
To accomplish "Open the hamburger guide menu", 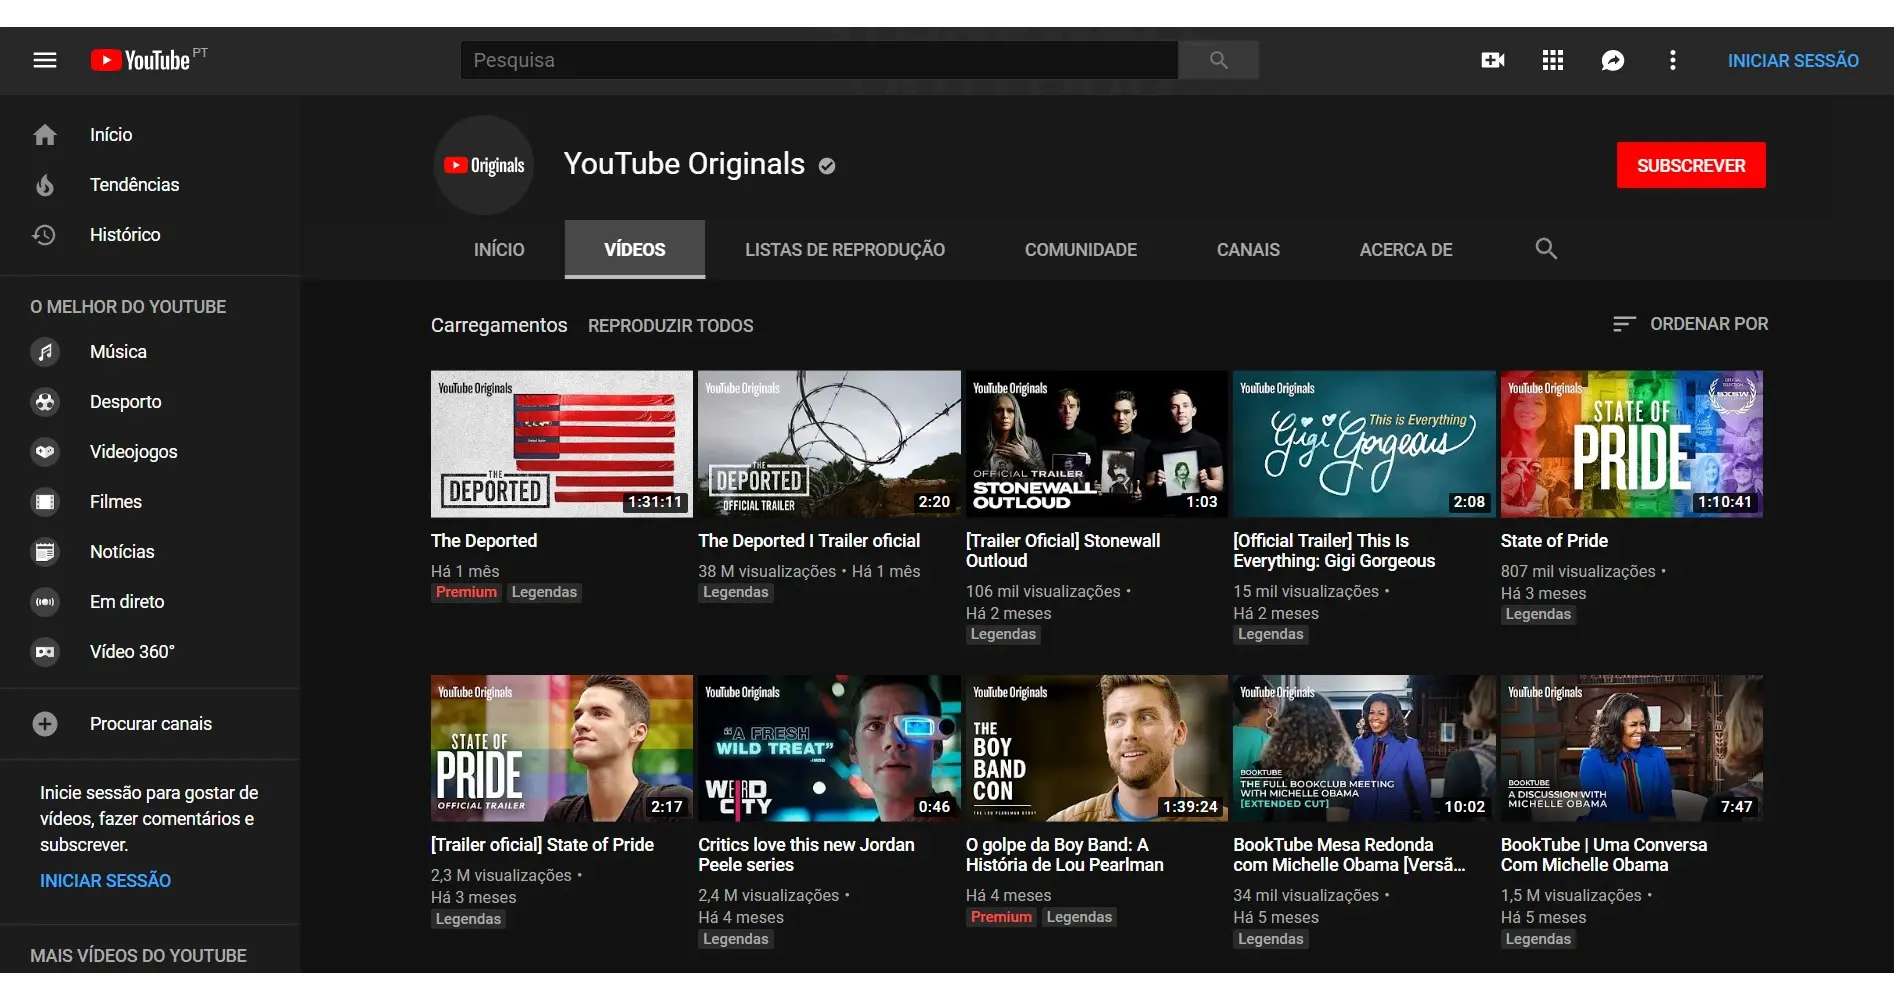I will pyautogui.click(x=45, y=60).
